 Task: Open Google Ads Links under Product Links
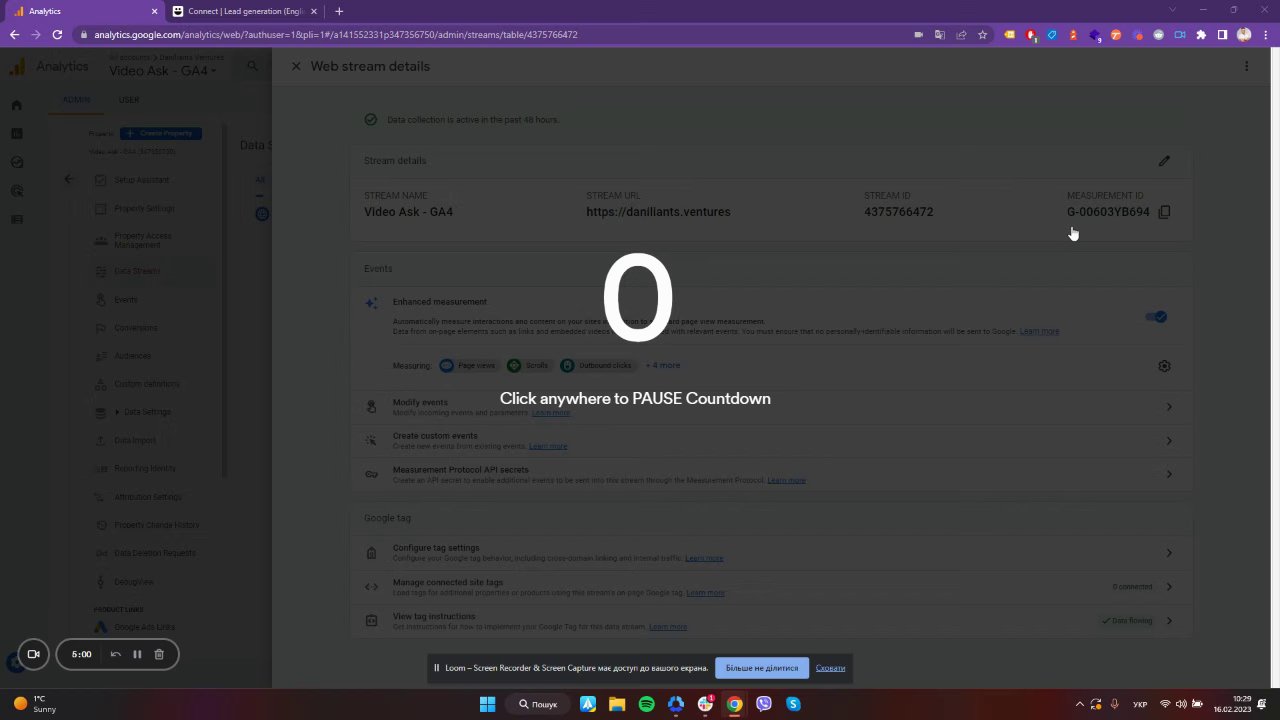pos(144,627)
